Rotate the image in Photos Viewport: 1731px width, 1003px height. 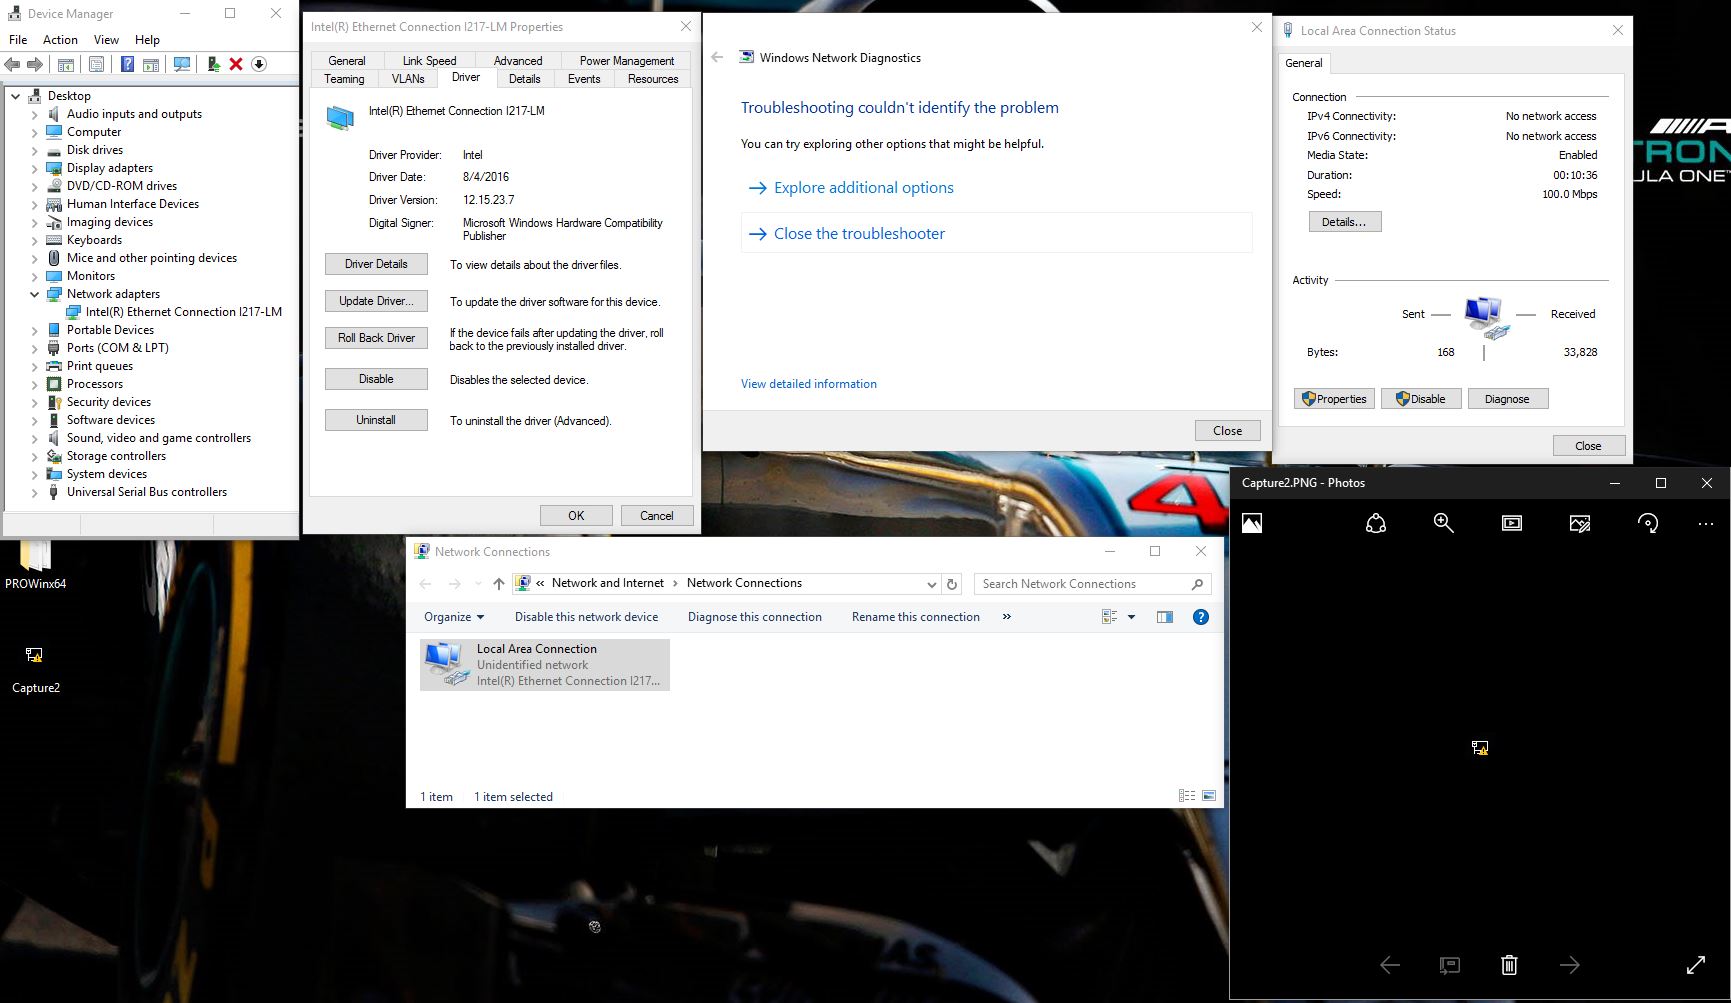pyautogui.click(x=1647, y=523)
